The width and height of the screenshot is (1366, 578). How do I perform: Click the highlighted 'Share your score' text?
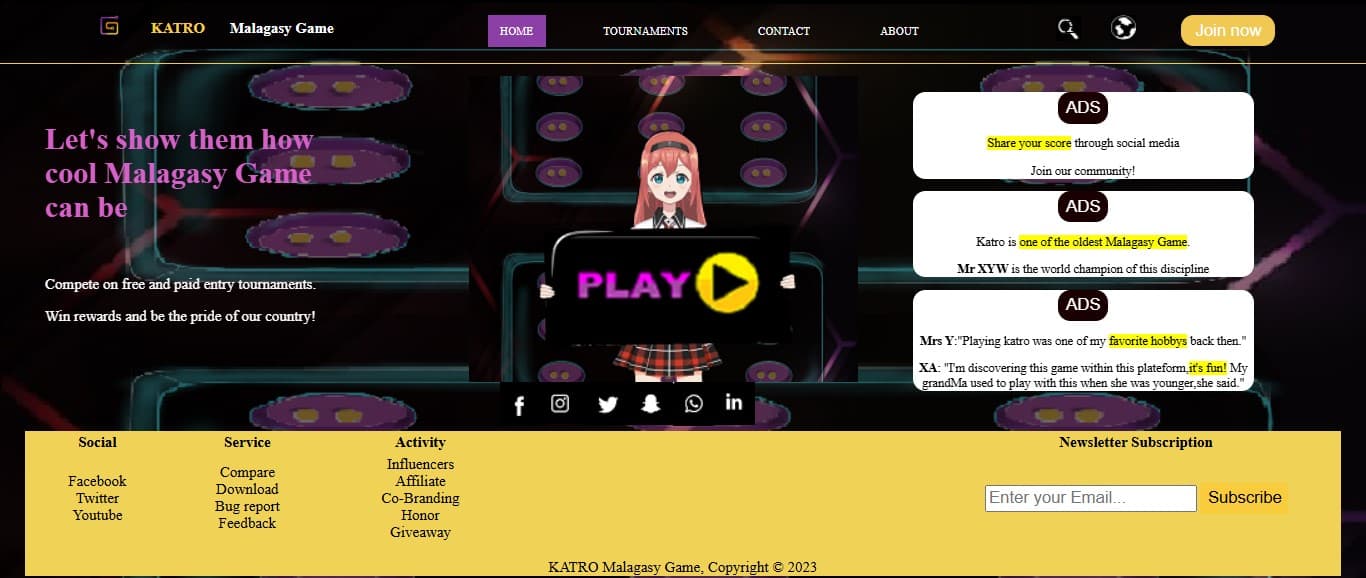point(1029,143)
